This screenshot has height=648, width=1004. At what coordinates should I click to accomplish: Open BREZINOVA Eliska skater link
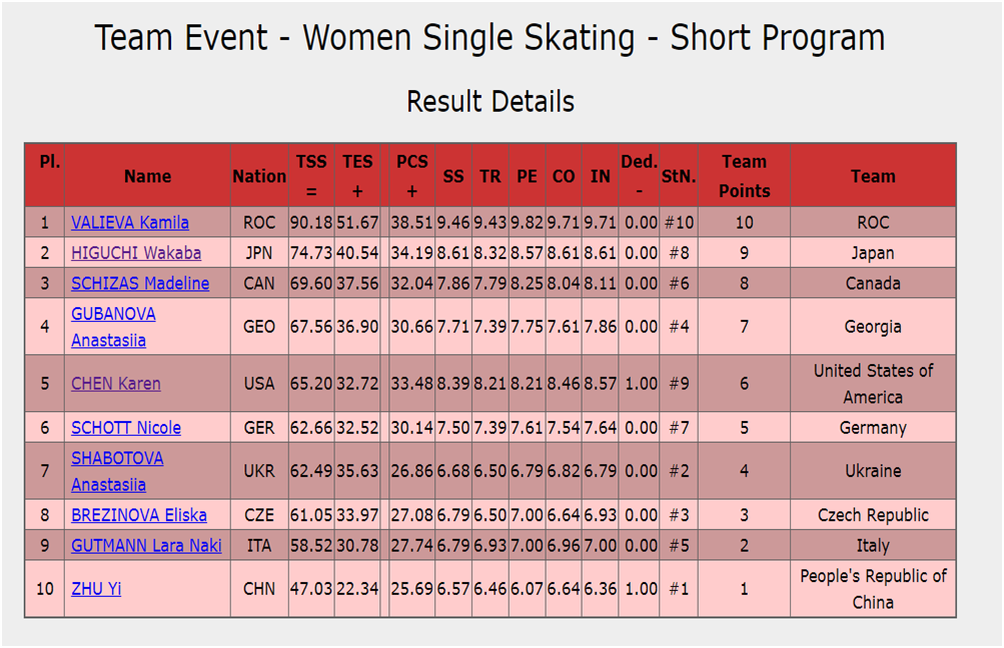click(139, 515)
